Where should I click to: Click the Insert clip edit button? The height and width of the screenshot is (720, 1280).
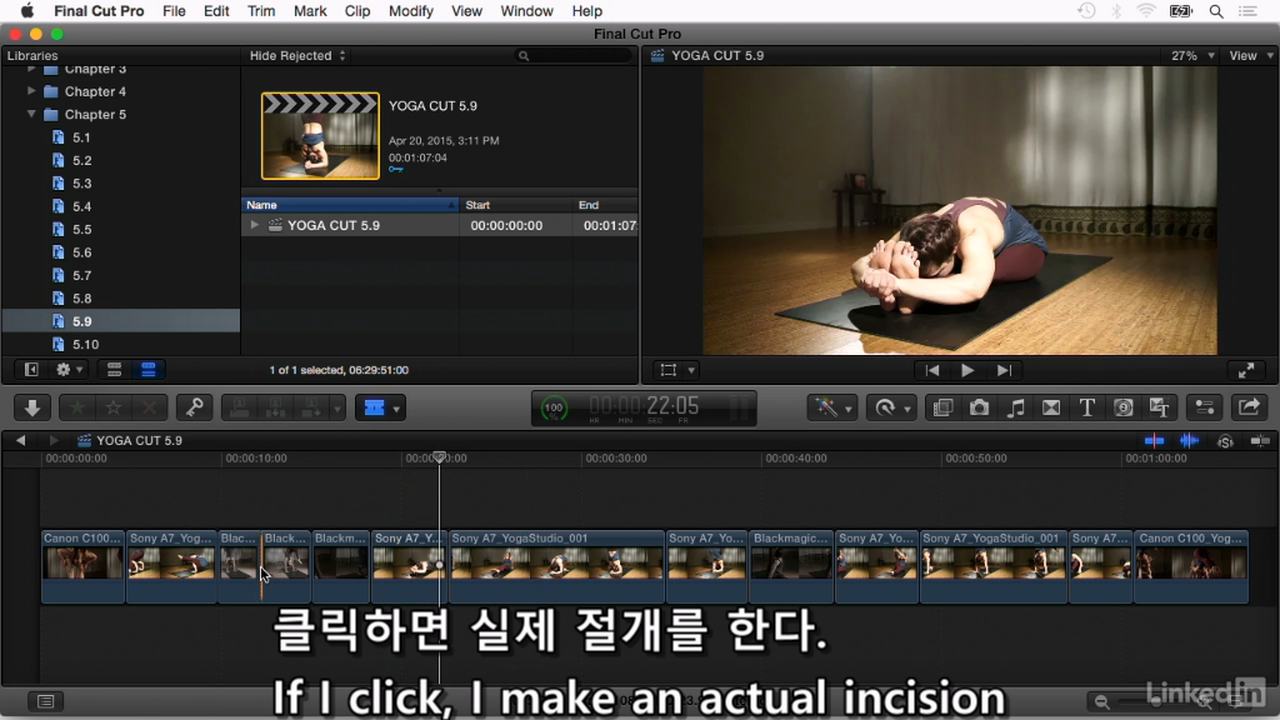tap(275, 407)
